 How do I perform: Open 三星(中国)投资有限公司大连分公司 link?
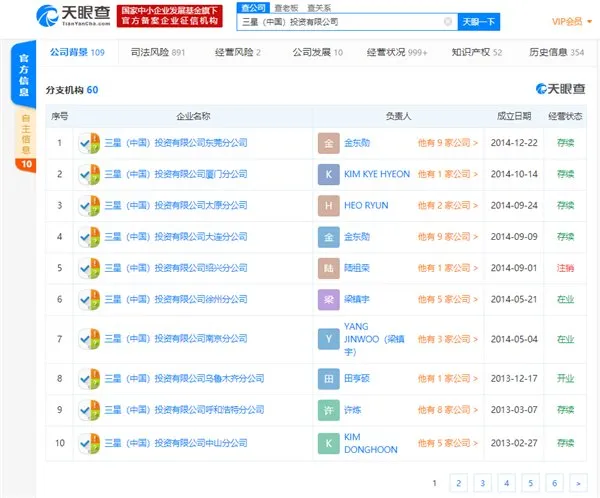pos(176,237)
